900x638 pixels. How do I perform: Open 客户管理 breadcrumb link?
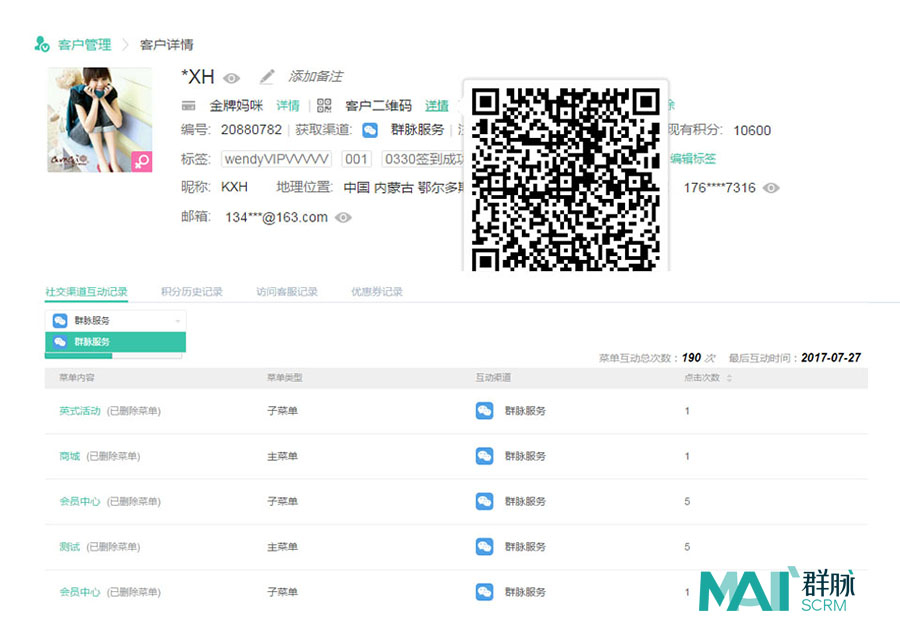click(84, 45)
